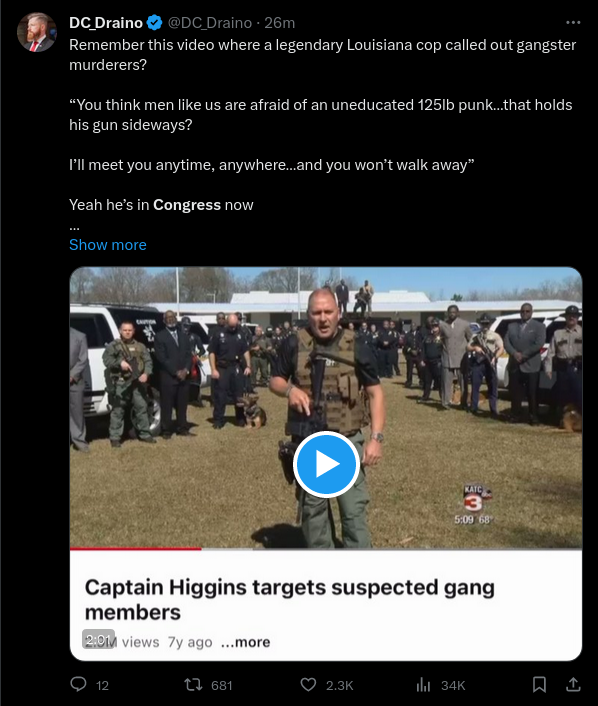Open the share upload icon
The image size is (598, 706).
click(x=573, y=684)
